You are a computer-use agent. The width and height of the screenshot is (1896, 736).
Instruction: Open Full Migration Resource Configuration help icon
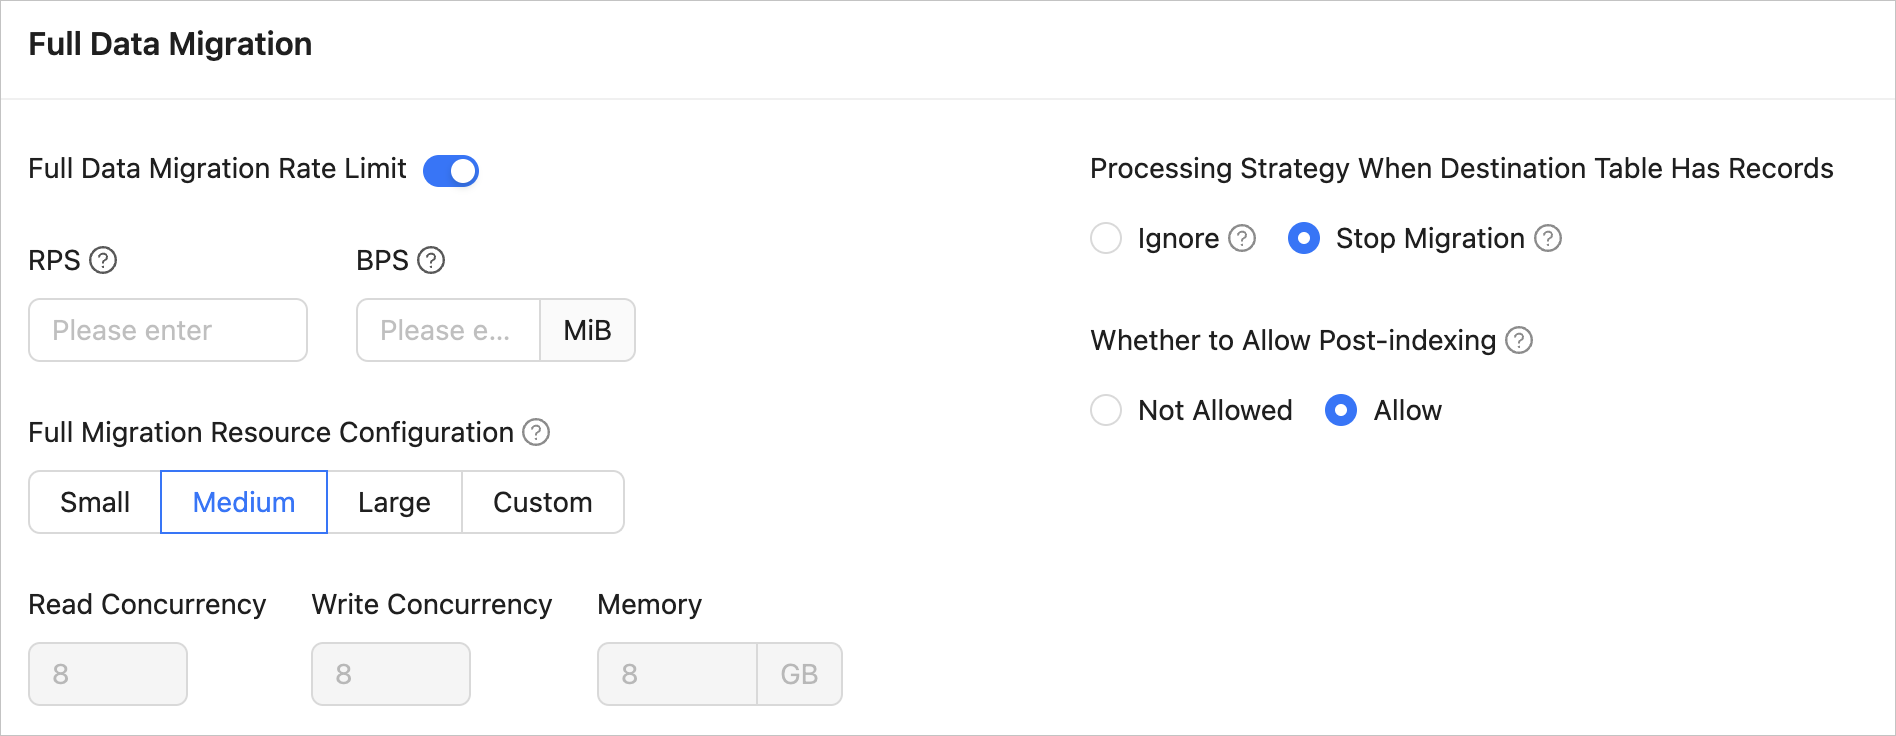coord(537,432)
